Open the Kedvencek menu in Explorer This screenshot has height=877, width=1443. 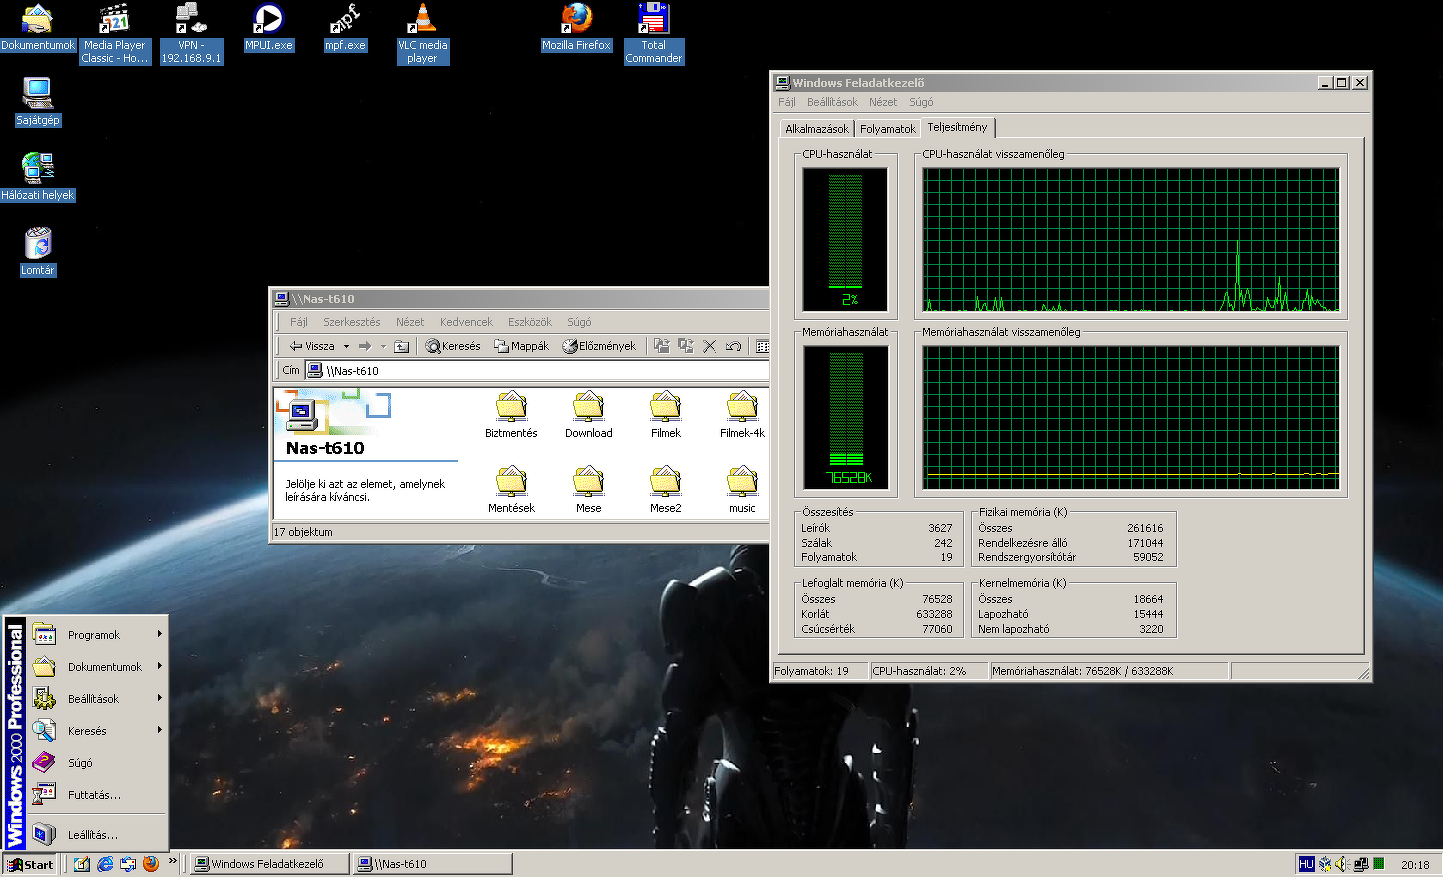click(x=466, y=322)
